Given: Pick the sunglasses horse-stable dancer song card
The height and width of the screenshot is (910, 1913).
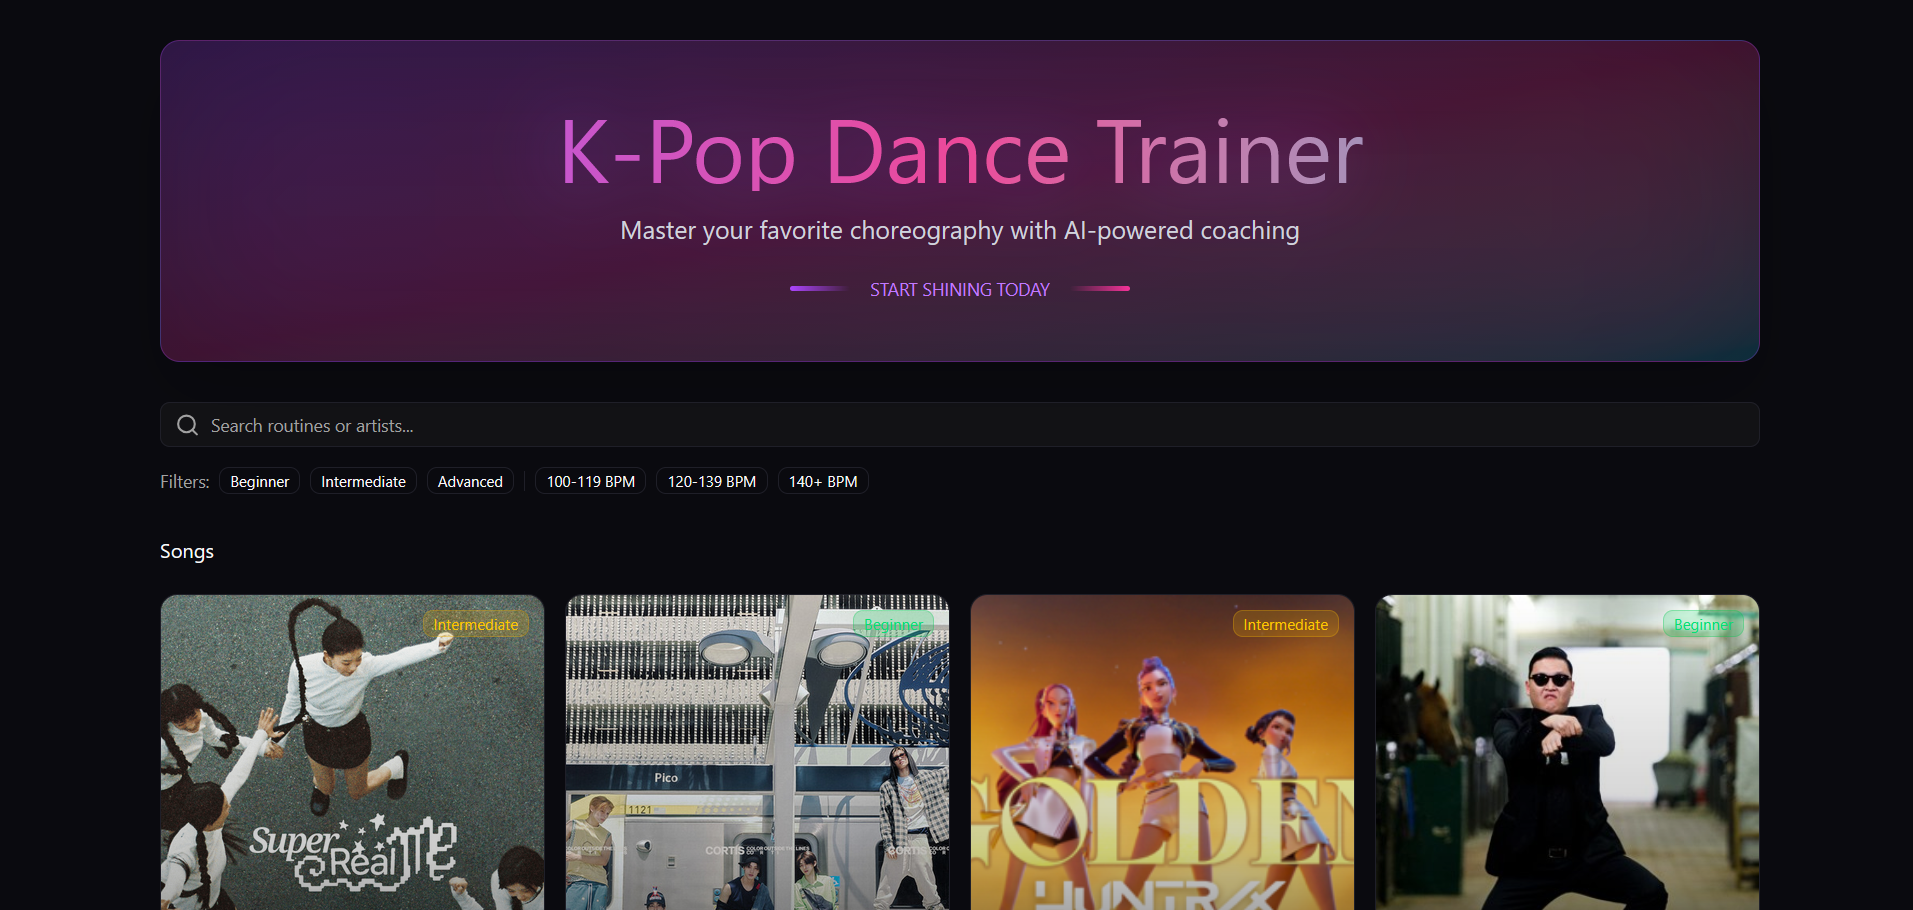Looking at the screenshot, I should pos(1567,752).
